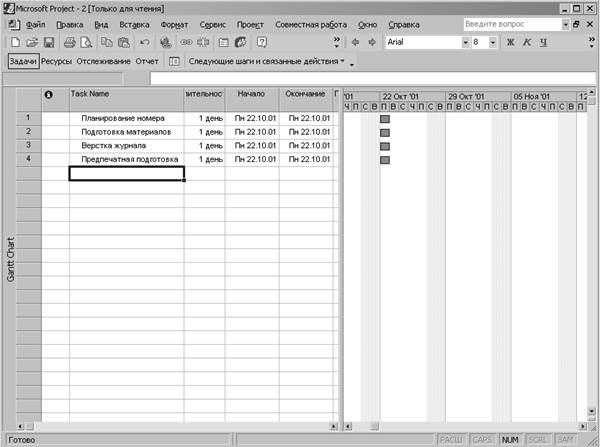Click the vertical scrollbar down arrow

tap(592, 411)
